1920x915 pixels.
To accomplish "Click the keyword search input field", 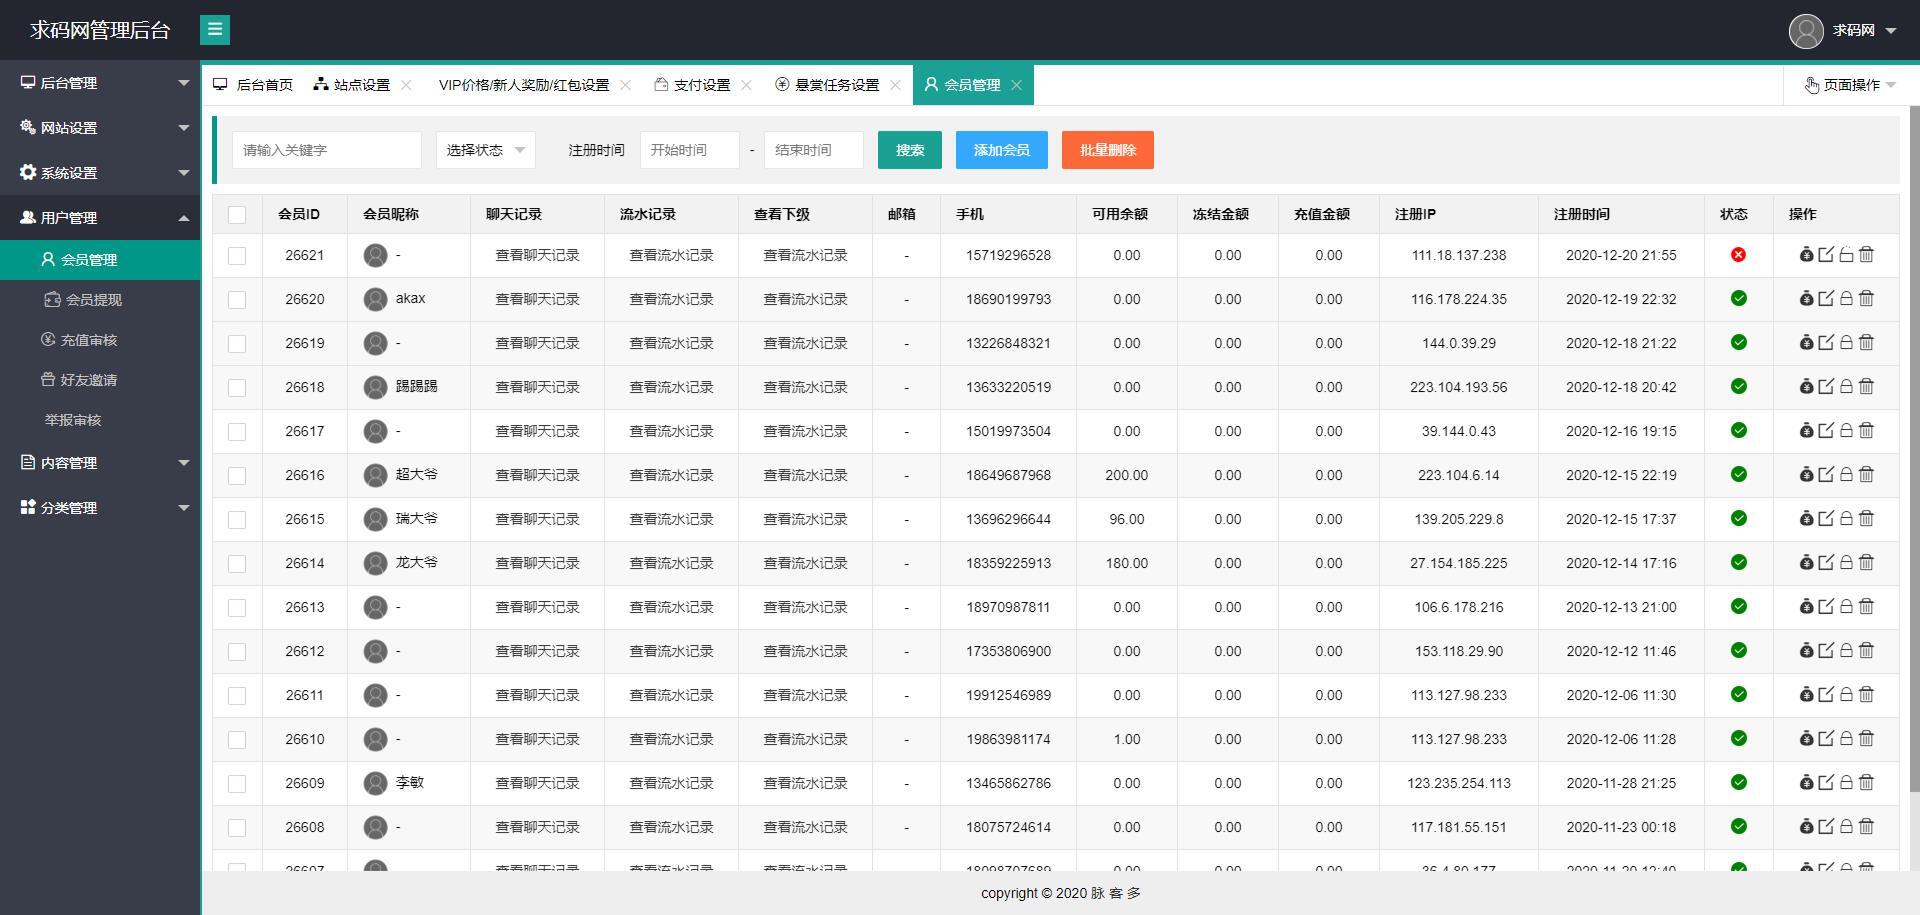I will pyautogui.click(x=325, y=150).
